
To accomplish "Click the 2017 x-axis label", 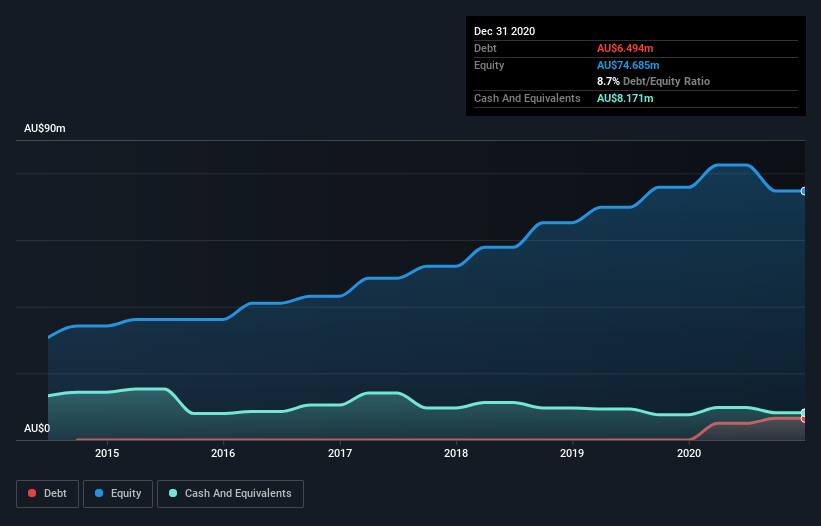I will pos(340,453).
